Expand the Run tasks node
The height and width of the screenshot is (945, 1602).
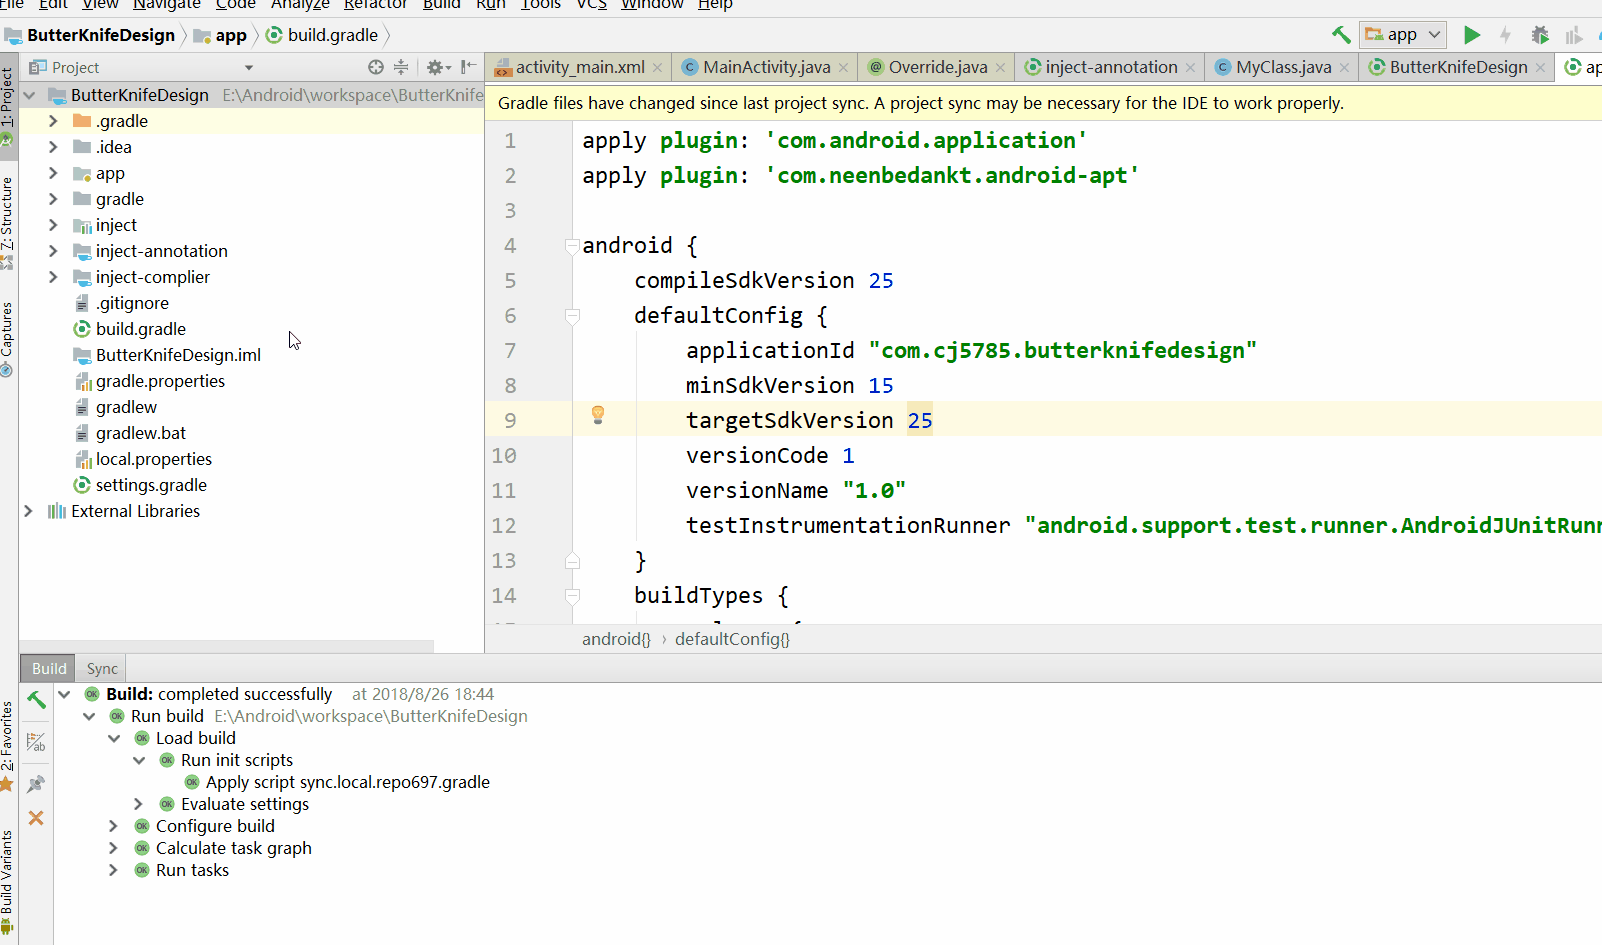[x=114, y=870]
